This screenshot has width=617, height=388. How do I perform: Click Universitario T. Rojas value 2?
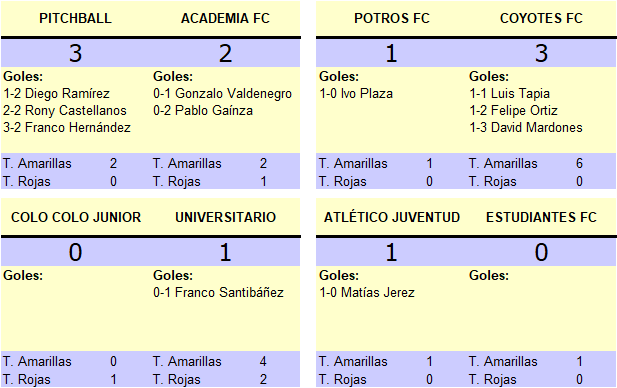coord(263,379)
